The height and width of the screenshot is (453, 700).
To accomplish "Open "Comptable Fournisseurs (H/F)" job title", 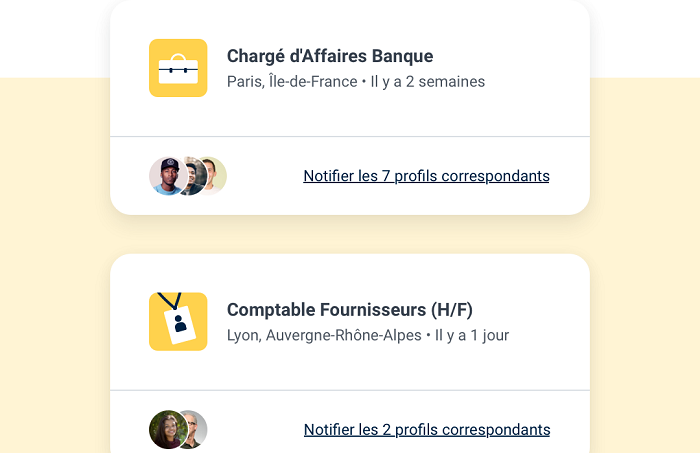I will coord(349,309).
